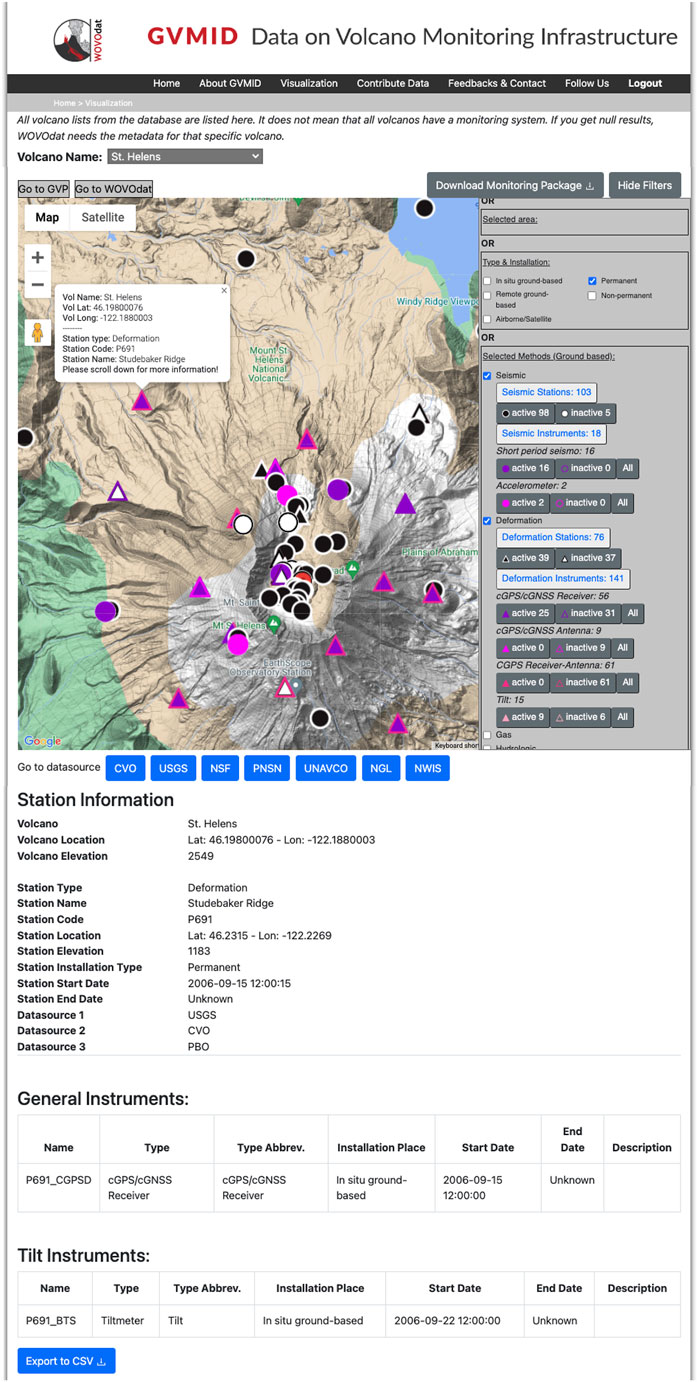Click the Google logo on the map
The height and width of the screenshot is (1382, 698).
[42, 741]
